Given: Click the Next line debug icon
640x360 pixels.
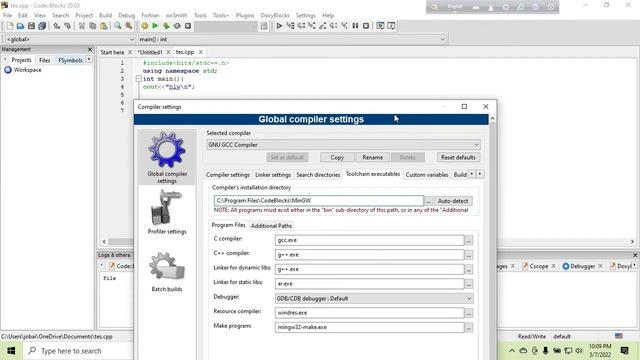Looking at the screenshot, I should click(x=301, y=26).
